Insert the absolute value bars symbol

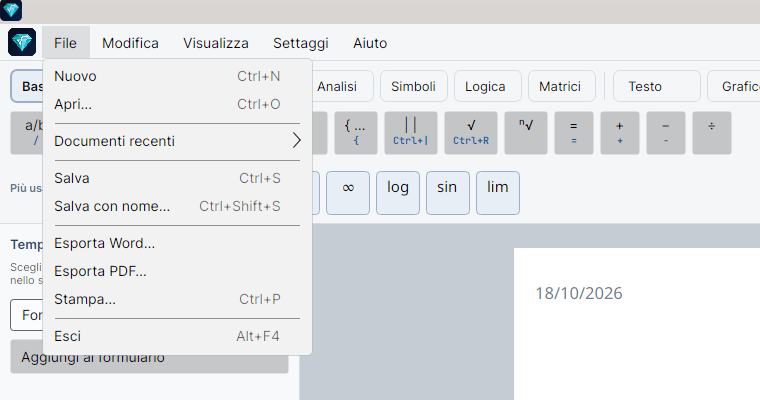pyautogui.click(x=411, y=133)
